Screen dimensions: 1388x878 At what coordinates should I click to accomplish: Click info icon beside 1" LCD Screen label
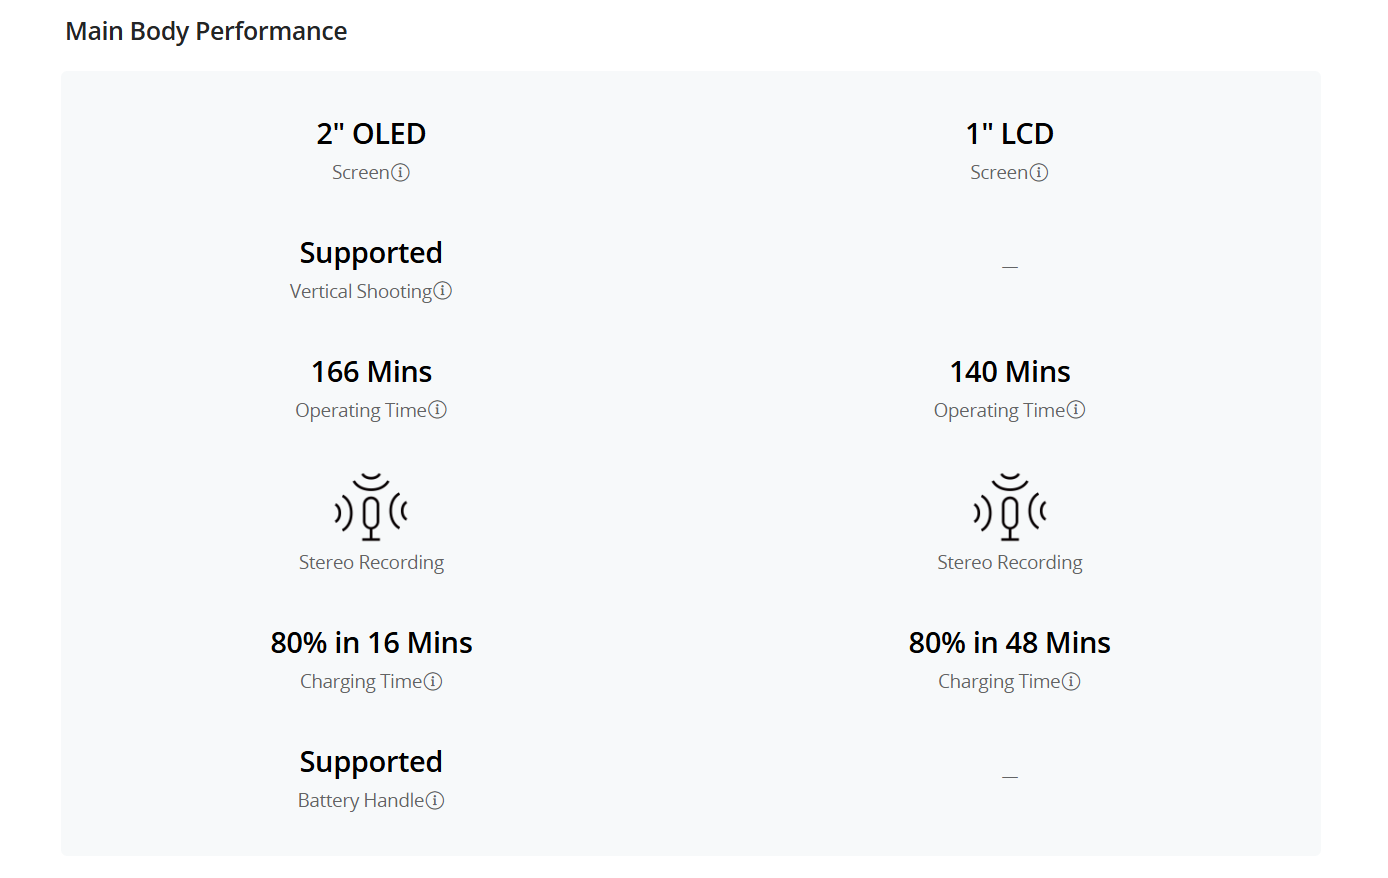[x=1039, y=172]
